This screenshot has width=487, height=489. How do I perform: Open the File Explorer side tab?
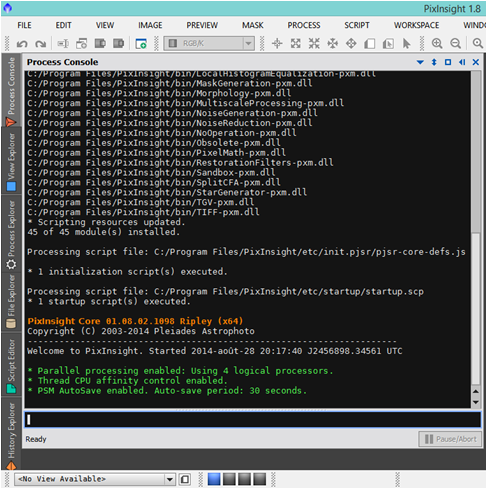[x=11, y=302]
